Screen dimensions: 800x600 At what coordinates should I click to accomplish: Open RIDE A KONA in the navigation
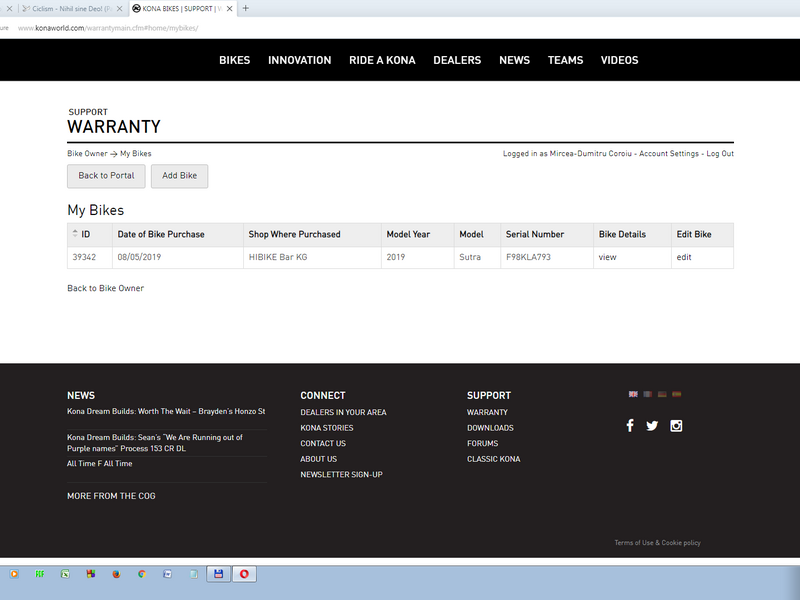tap(382, 60)
